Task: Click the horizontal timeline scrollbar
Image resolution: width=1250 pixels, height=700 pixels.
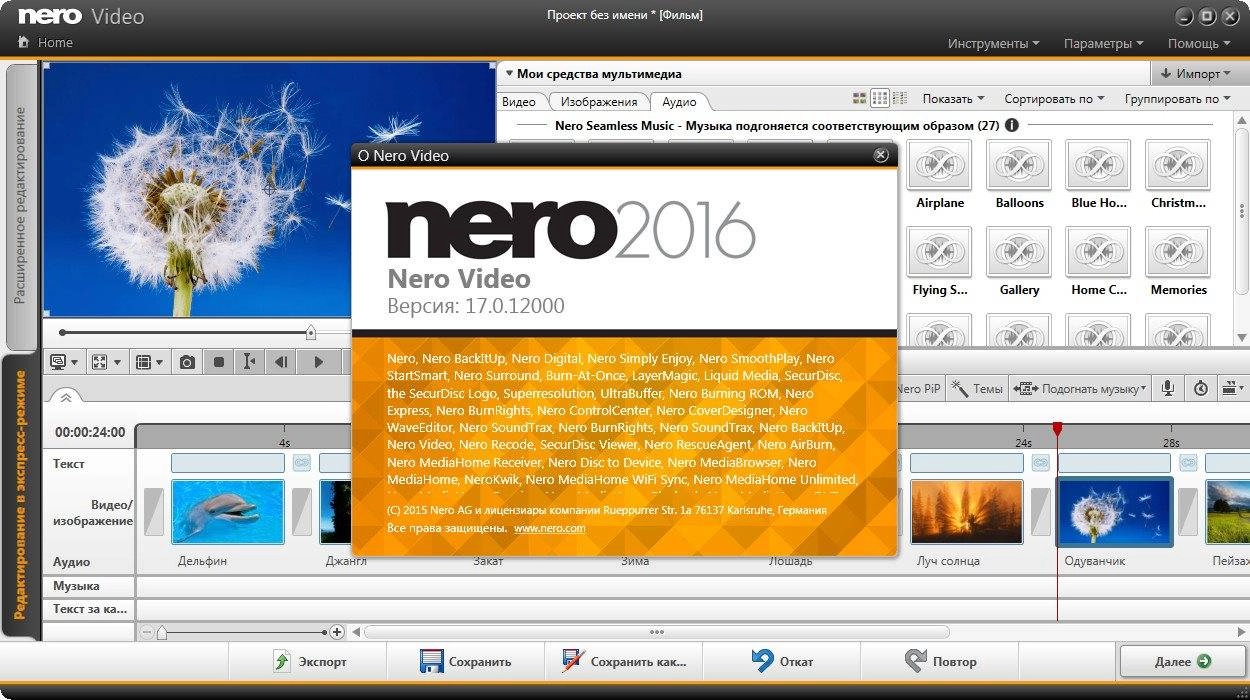Action: 656,632
